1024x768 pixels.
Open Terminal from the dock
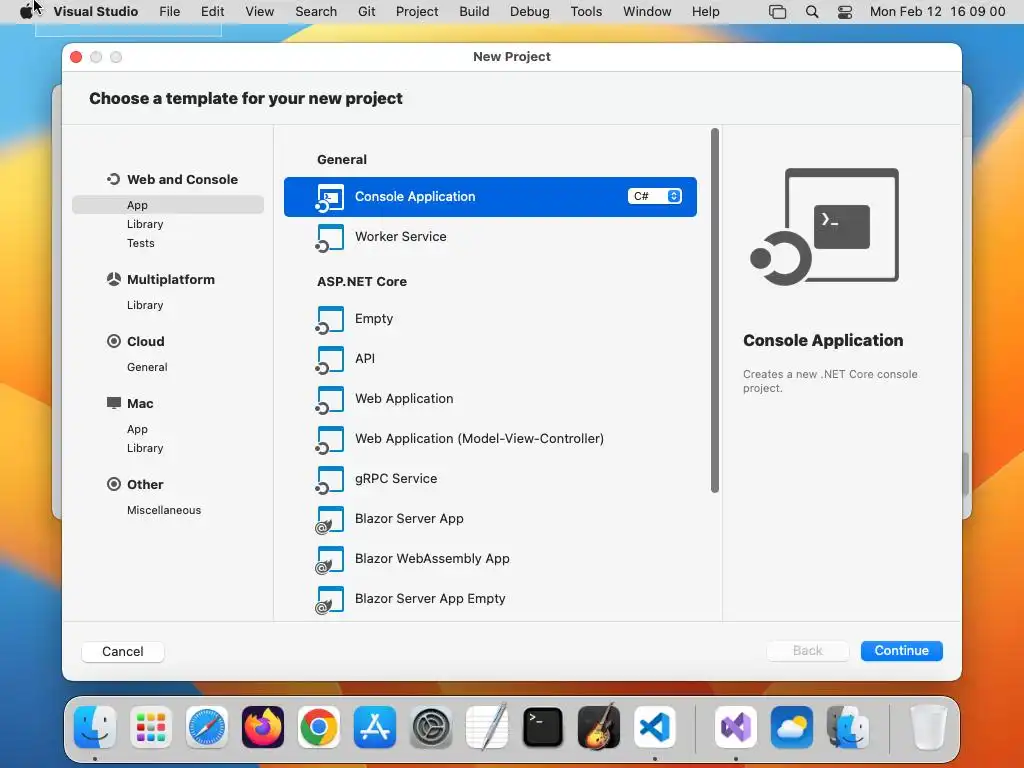click(543, 727)
